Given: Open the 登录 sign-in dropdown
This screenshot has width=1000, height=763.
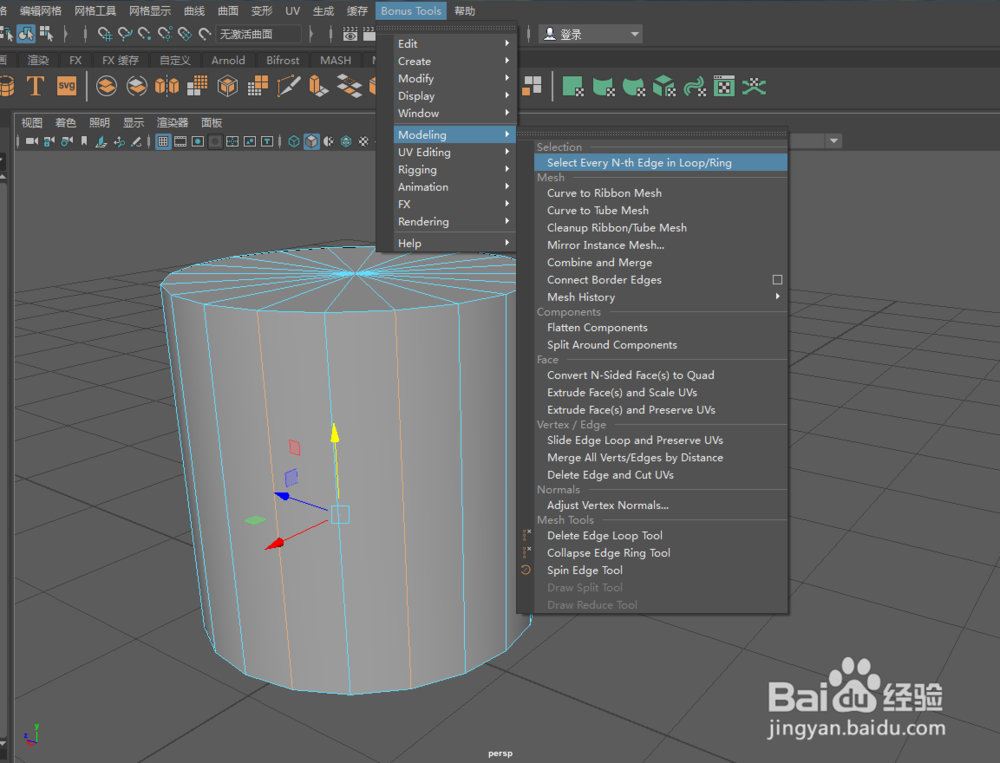Looking at the screenshot, I should pos(591,34).
